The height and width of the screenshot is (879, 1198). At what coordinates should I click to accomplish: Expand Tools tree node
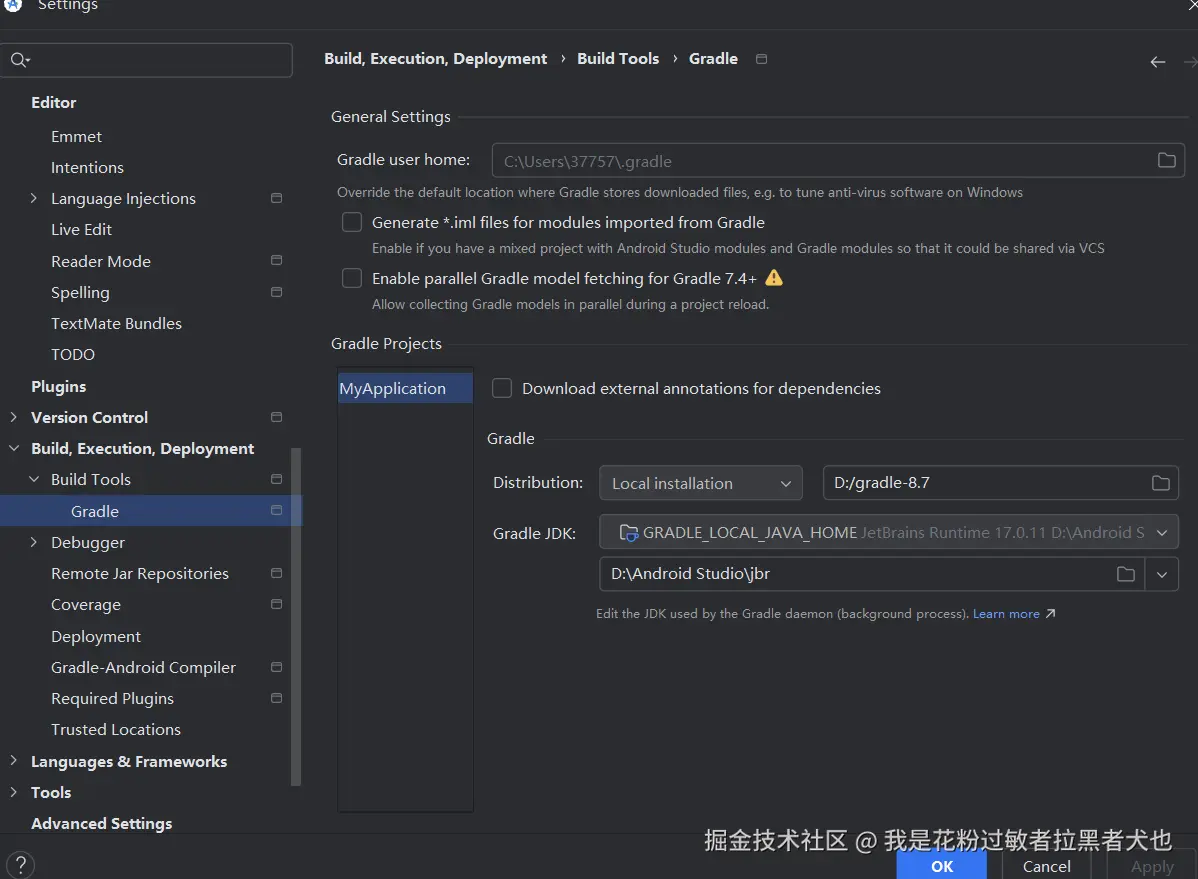click(14, 793)
